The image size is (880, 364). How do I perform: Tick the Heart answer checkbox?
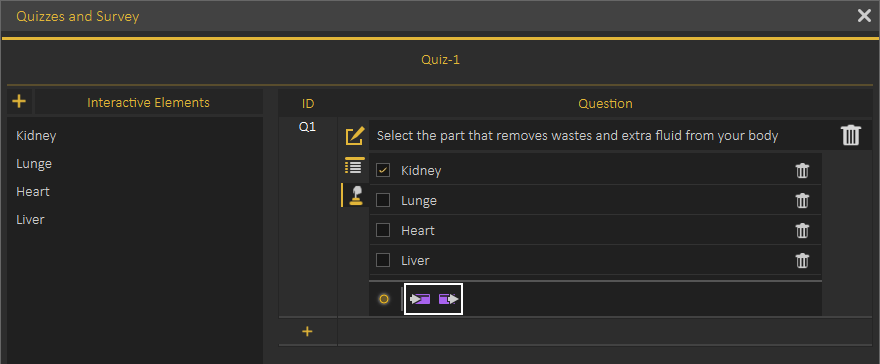[383, 231]
